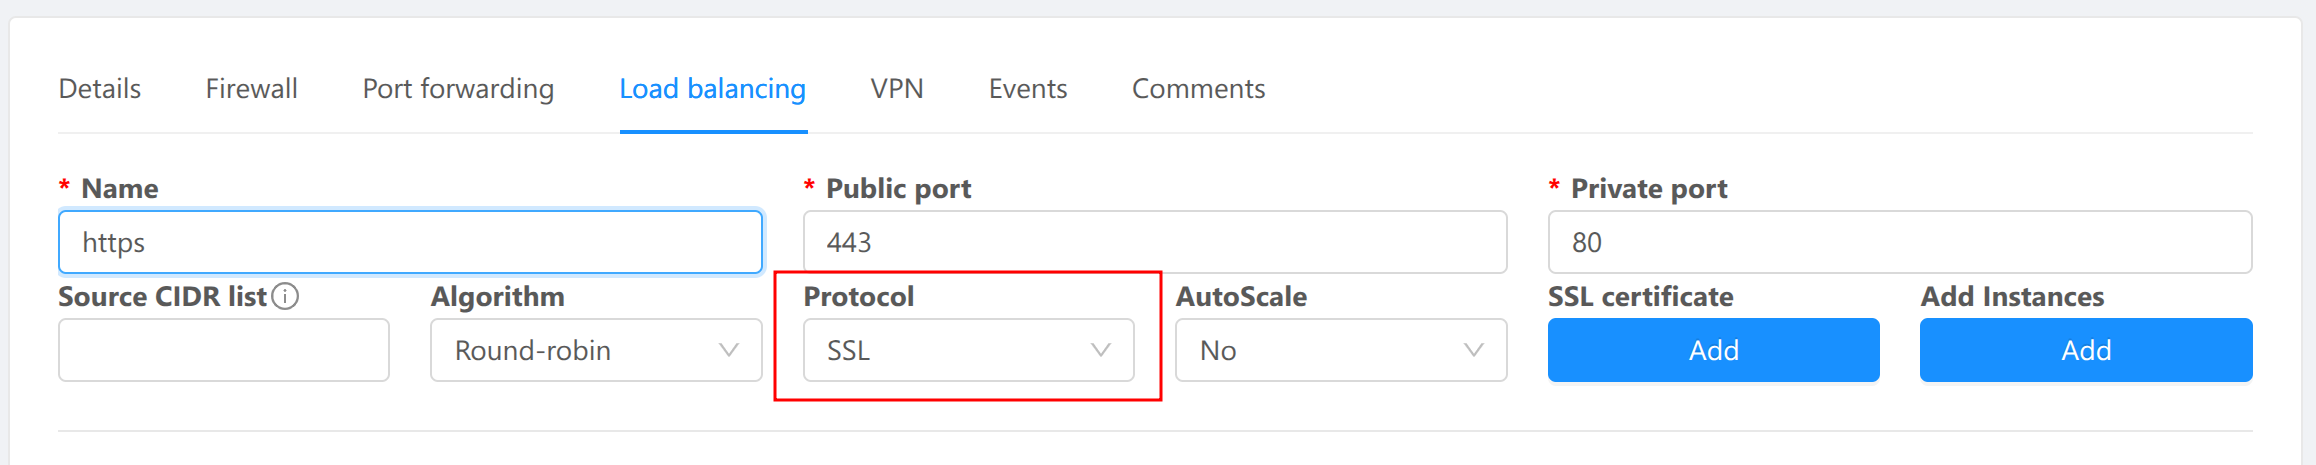This screenshot has width=2316, height=465.
Task: Open the Round-robin algorithm dropdown
Action: 596,350
